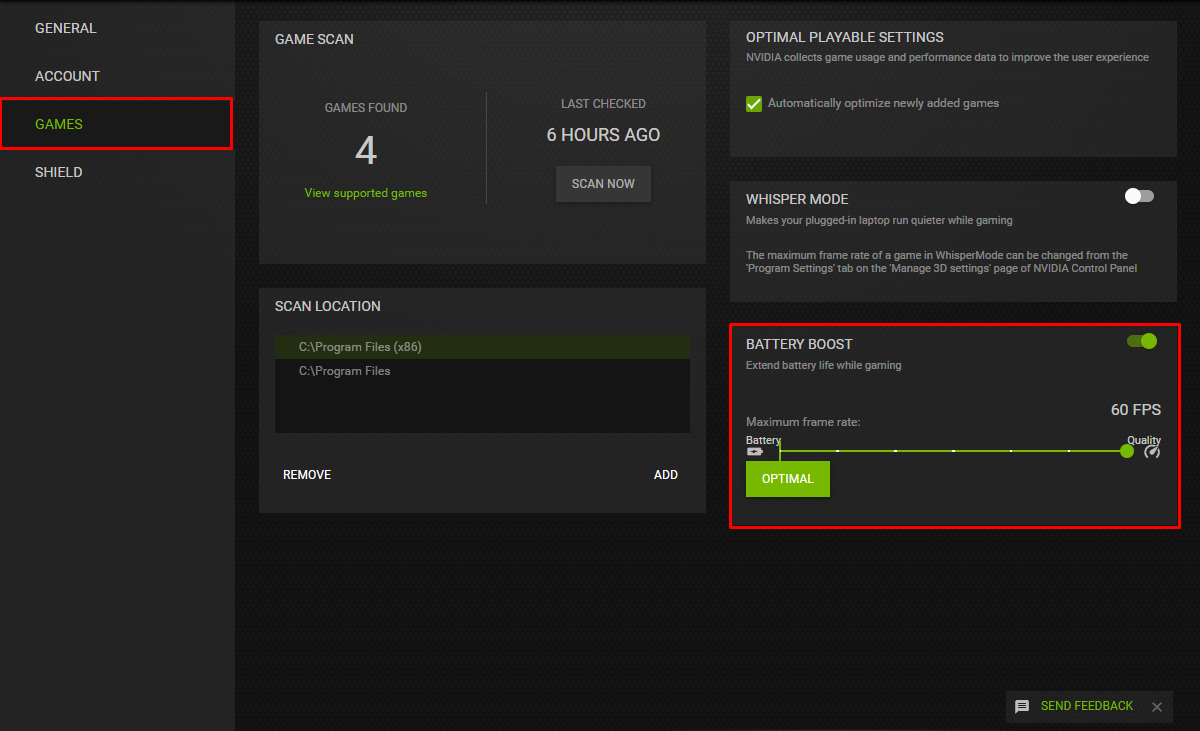This screenshot has width=1200, height=731.
Task: Click Send Feedback link
Action: [x=1087, y=706]
